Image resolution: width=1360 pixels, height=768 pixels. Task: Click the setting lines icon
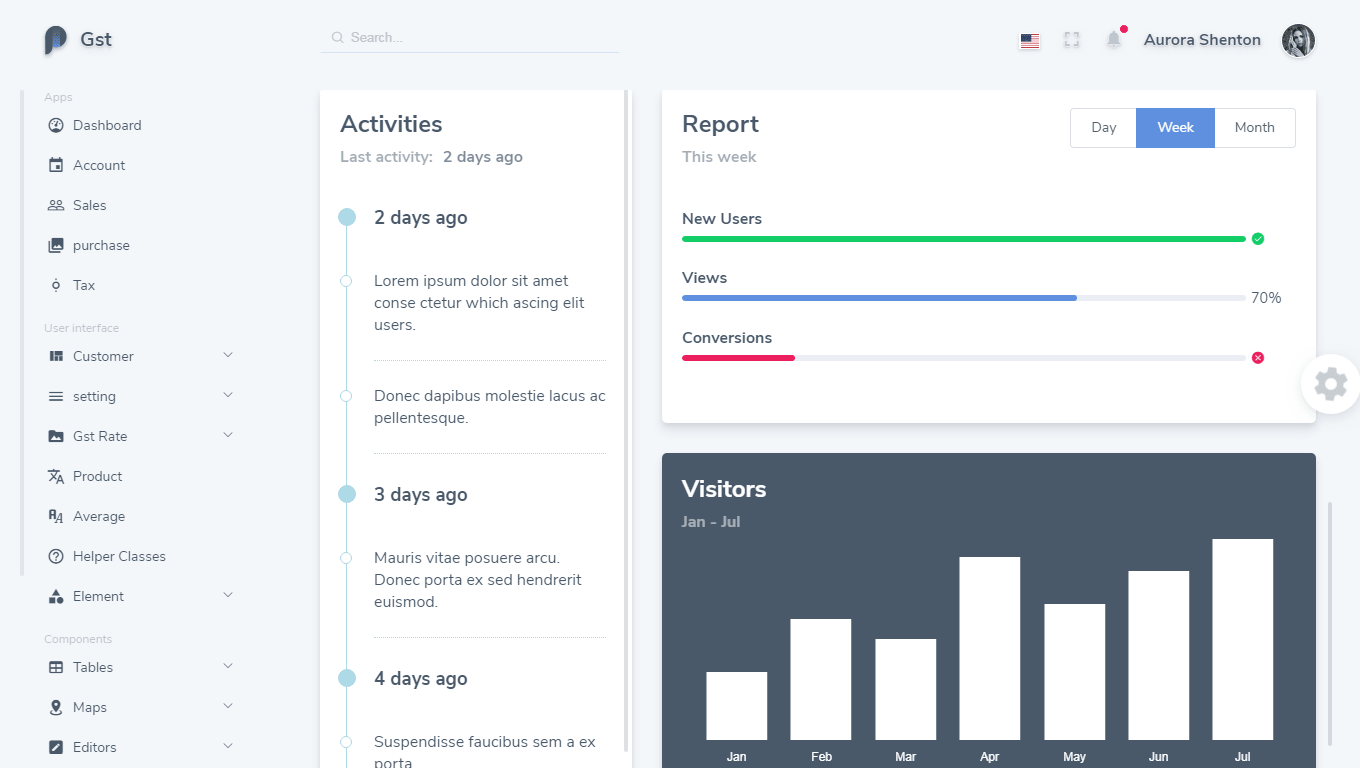56,396
